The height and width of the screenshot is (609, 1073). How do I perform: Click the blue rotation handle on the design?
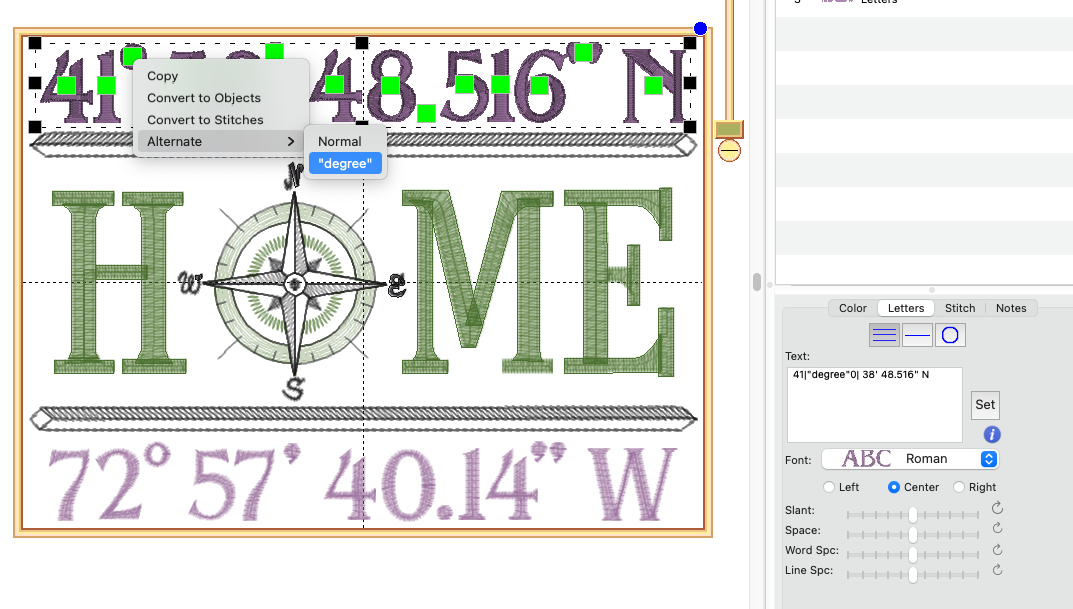click(x=700, y=29)
